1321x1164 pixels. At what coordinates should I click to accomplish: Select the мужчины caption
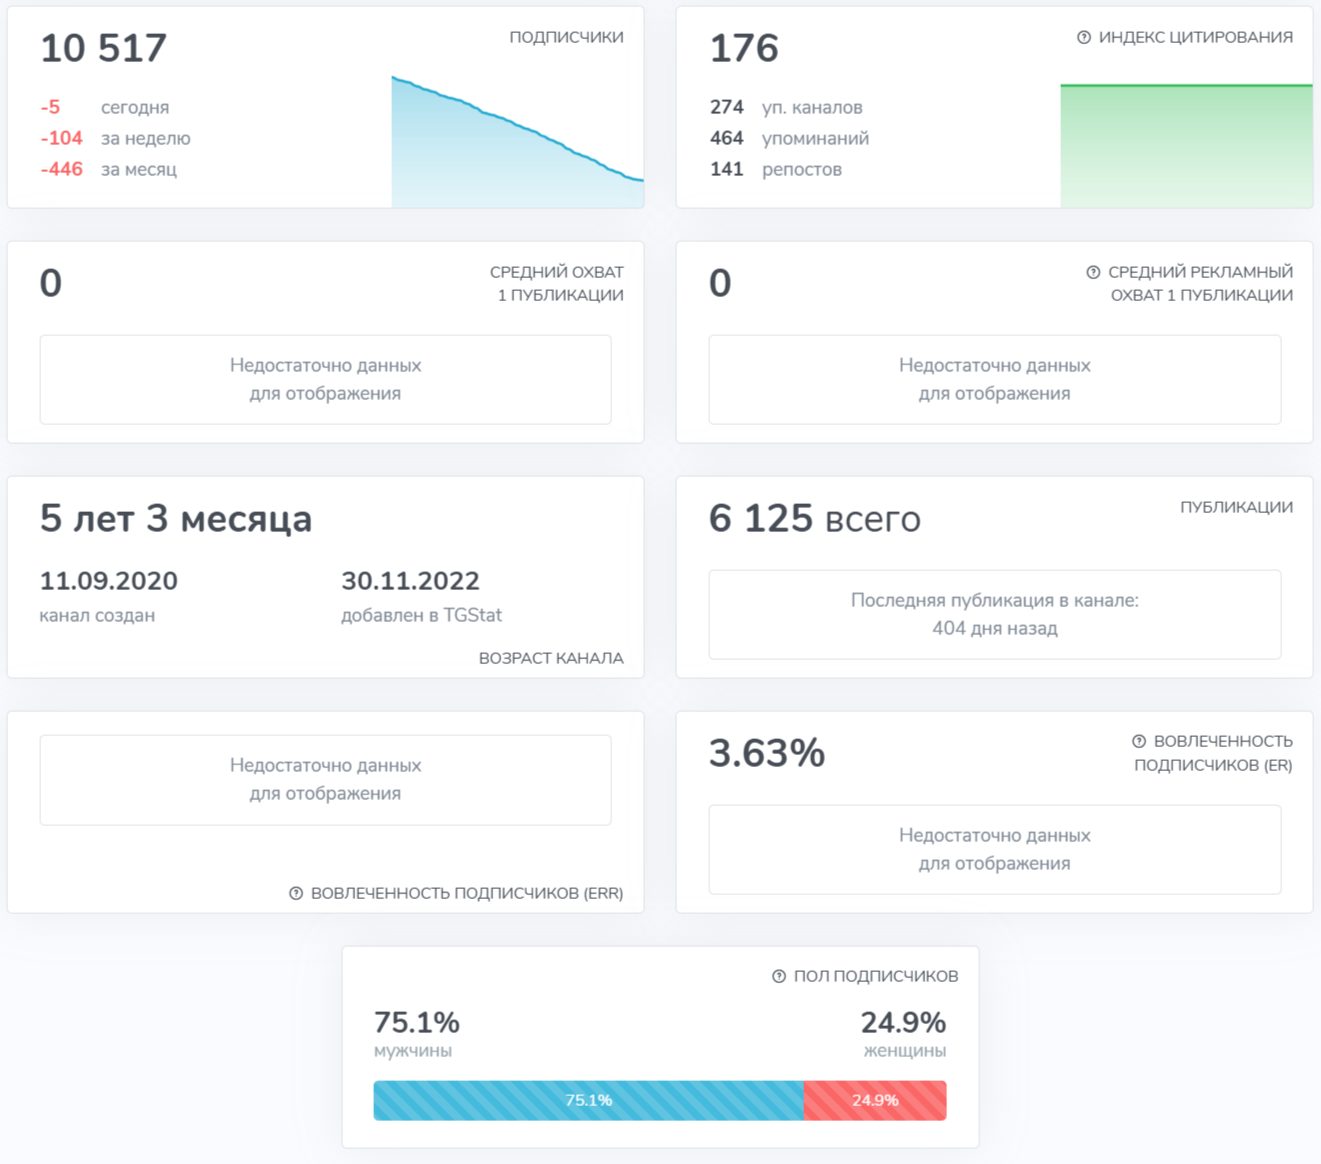coord(413,1051)
